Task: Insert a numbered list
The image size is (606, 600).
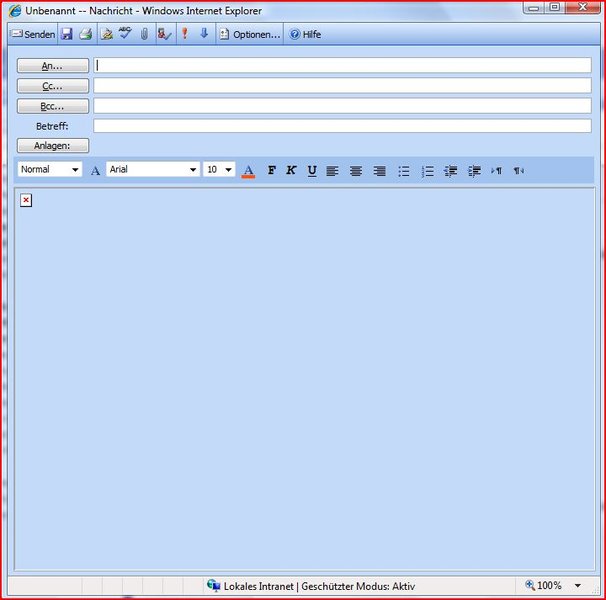Action: (427, 171)
